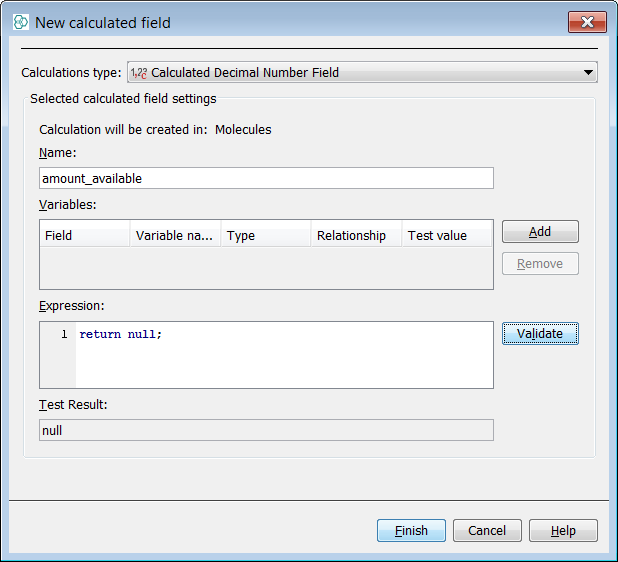Viewport: 618px width, 562px height.
Task: Select the Calculated Decimal Number Field combo box
Action: tap(360, 73)
